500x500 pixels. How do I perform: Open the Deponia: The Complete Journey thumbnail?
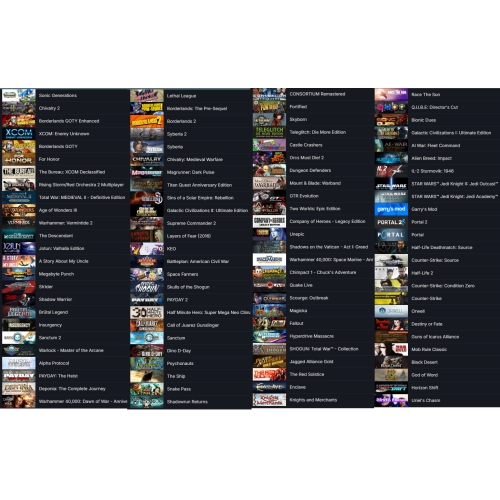click(x=19, y=389)
